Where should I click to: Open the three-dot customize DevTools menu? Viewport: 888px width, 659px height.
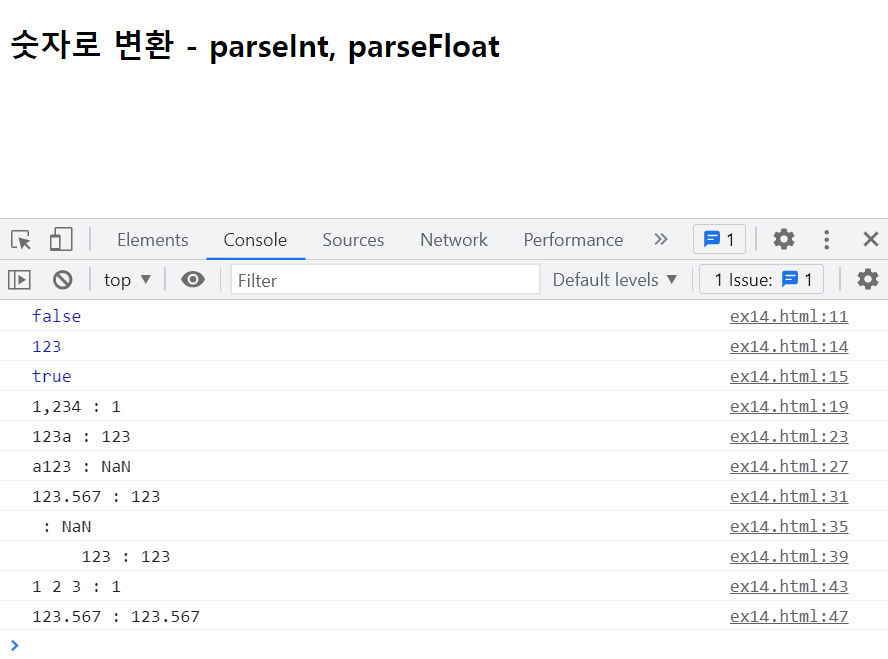(x=826, y=239)
